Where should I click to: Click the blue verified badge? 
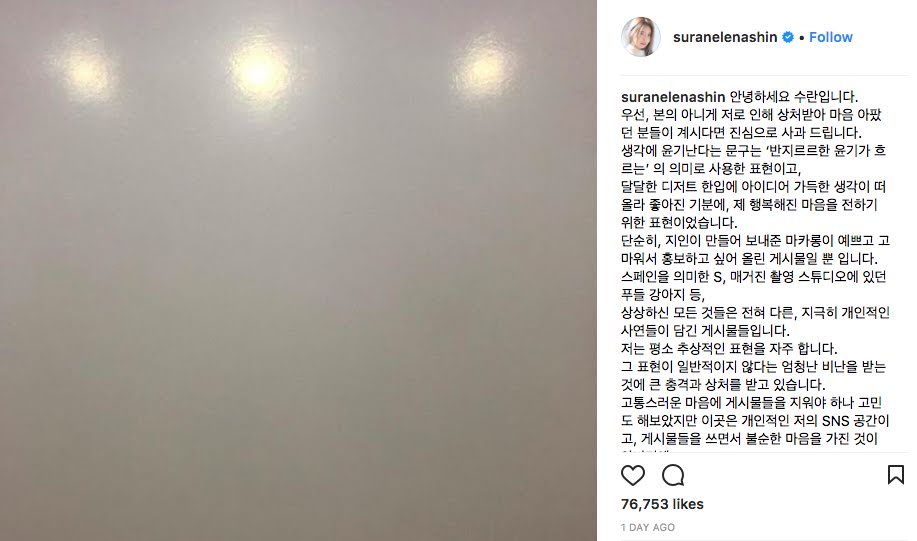[x=788, y=37]
